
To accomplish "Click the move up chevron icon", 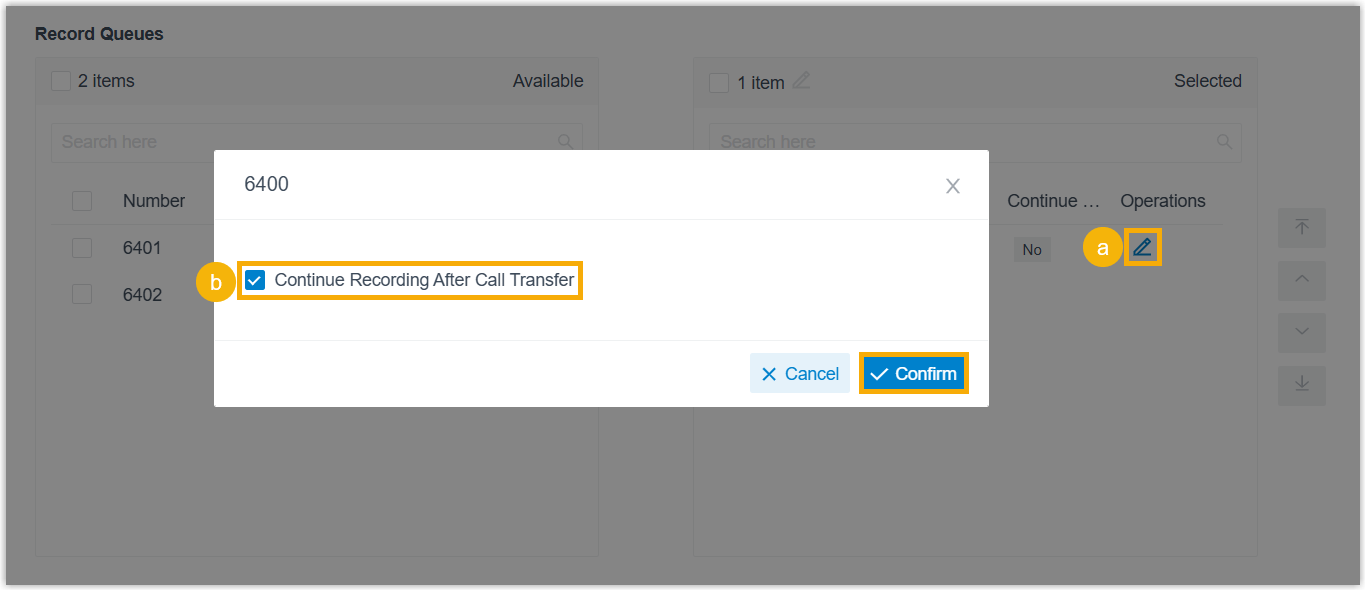I will [1301, 281].
